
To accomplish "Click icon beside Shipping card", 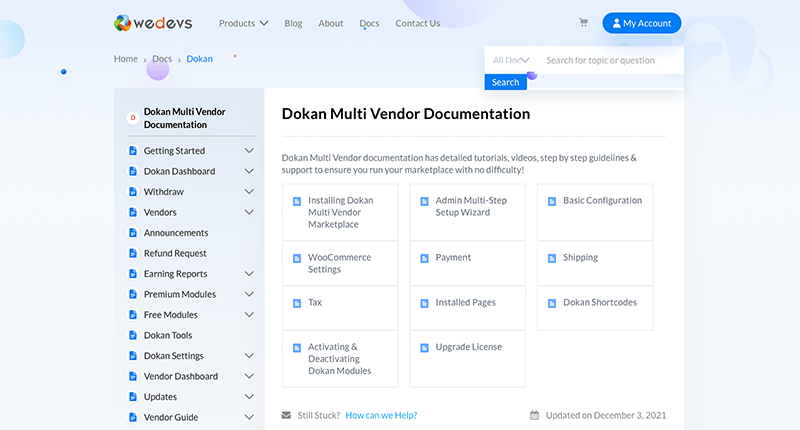I will (x=552, y=259).
